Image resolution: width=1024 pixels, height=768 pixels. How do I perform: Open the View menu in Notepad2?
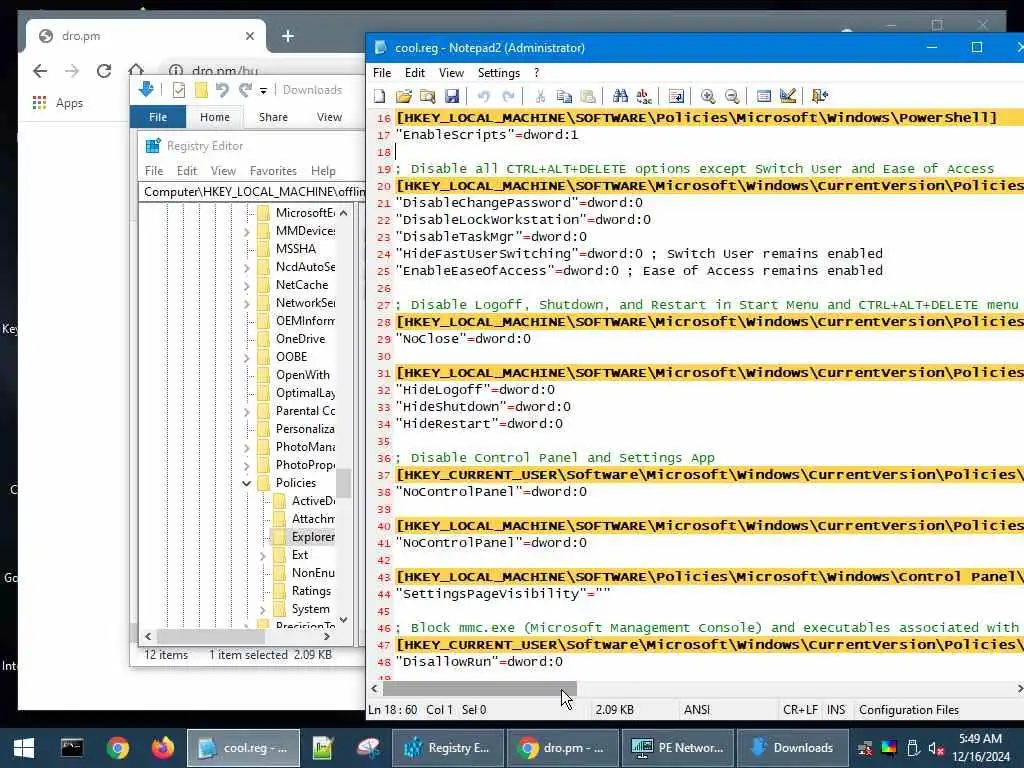point(451,72)
